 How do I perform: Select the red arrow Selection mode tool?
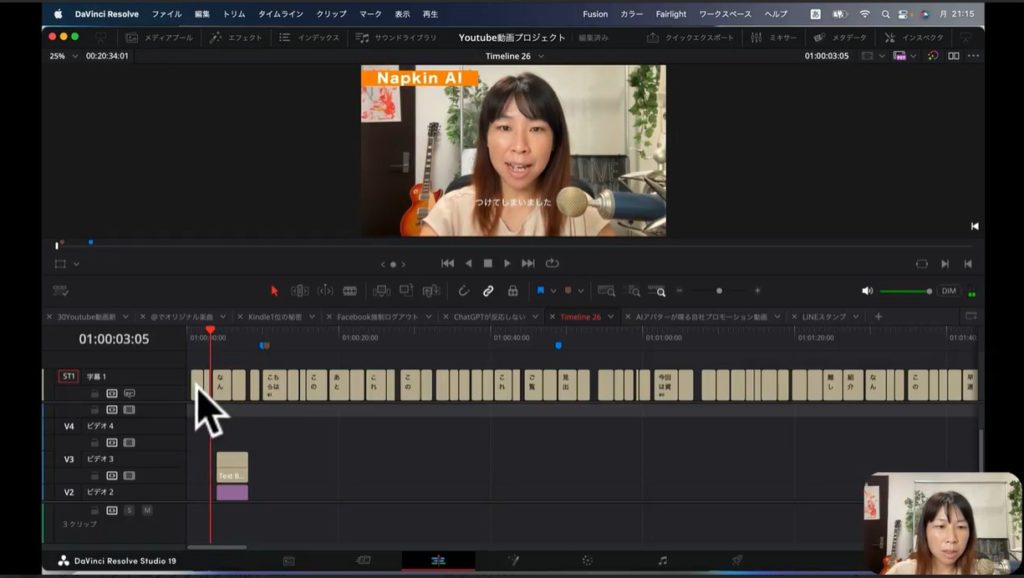275,291
